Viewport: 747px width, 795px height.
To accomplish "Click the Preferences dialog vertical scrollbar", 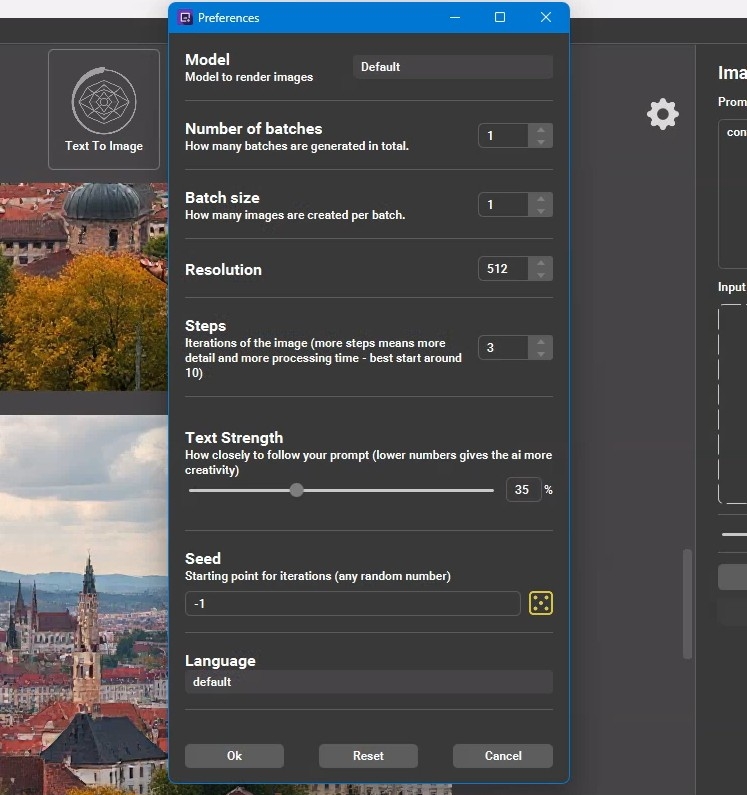I will click(x=687, y=604).
